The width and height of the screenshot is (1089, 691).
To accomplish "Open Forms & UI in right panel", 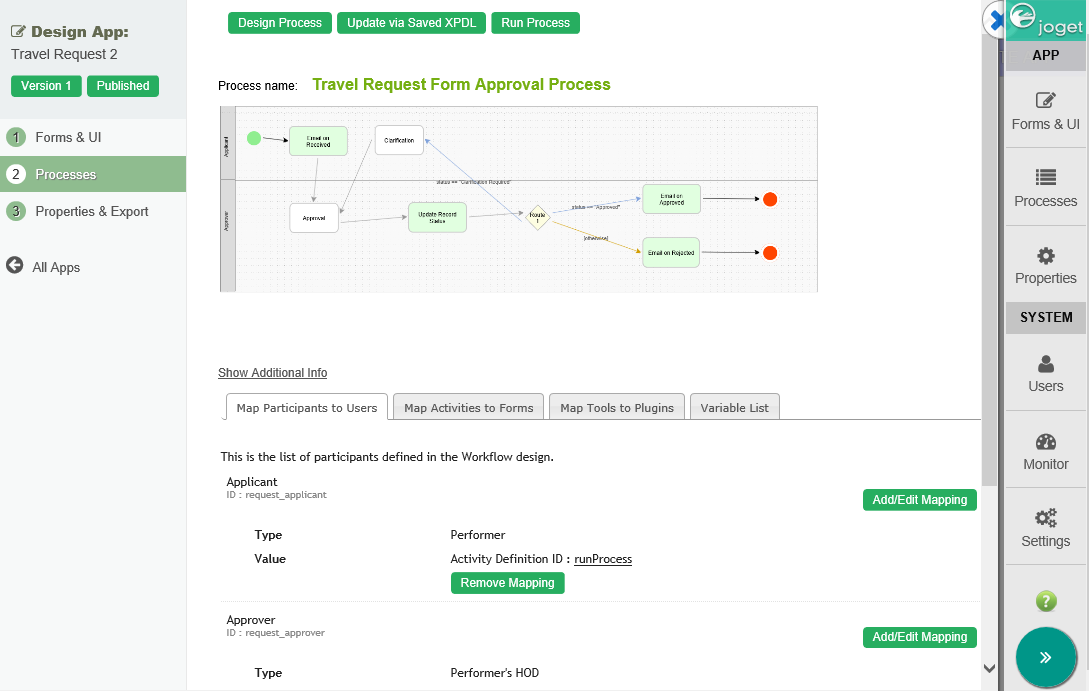I will (x=1045, y=110).
